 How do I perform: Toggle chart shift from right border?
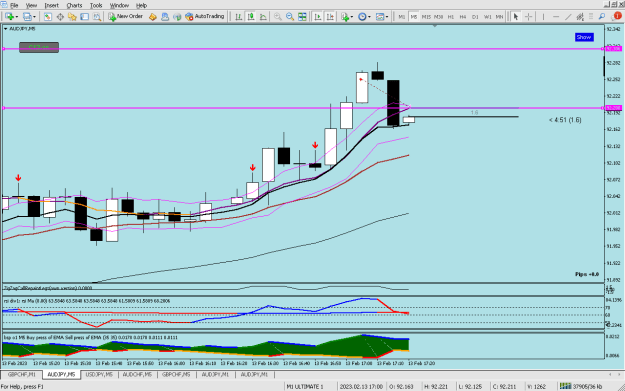coord(330,16)
